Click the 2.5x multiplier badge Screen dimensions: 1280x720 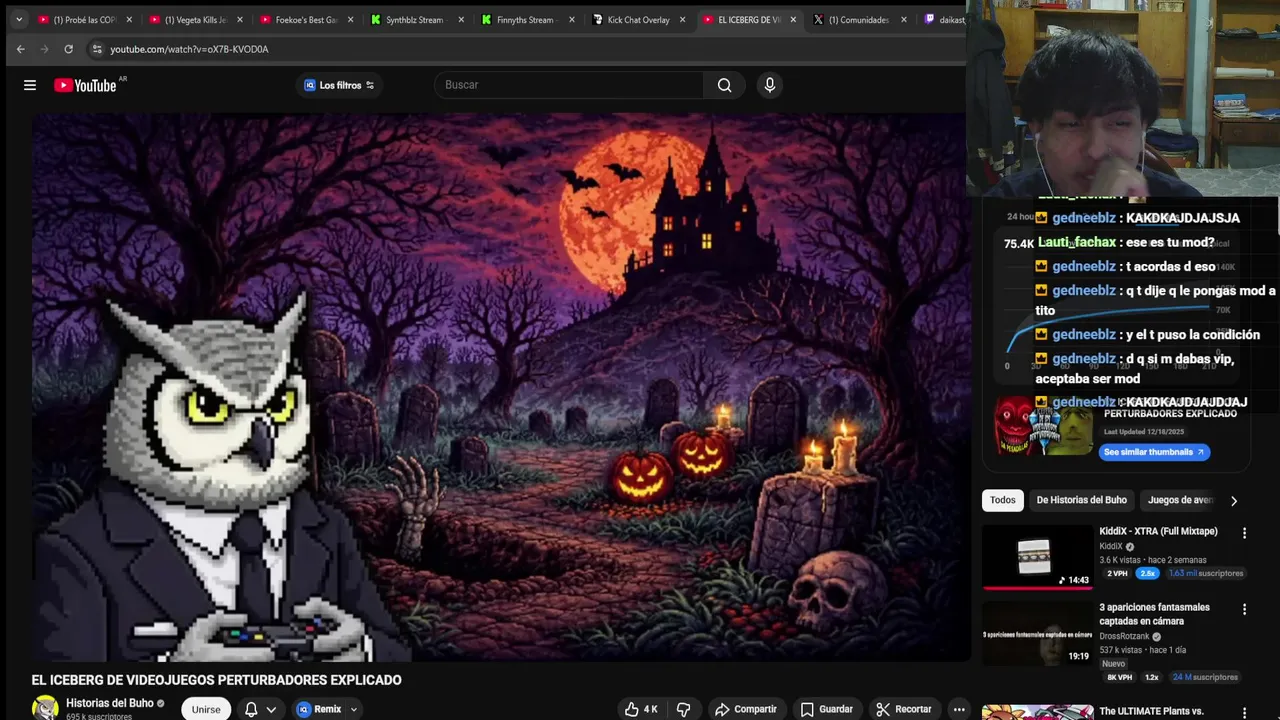(x=1147, y=573)
